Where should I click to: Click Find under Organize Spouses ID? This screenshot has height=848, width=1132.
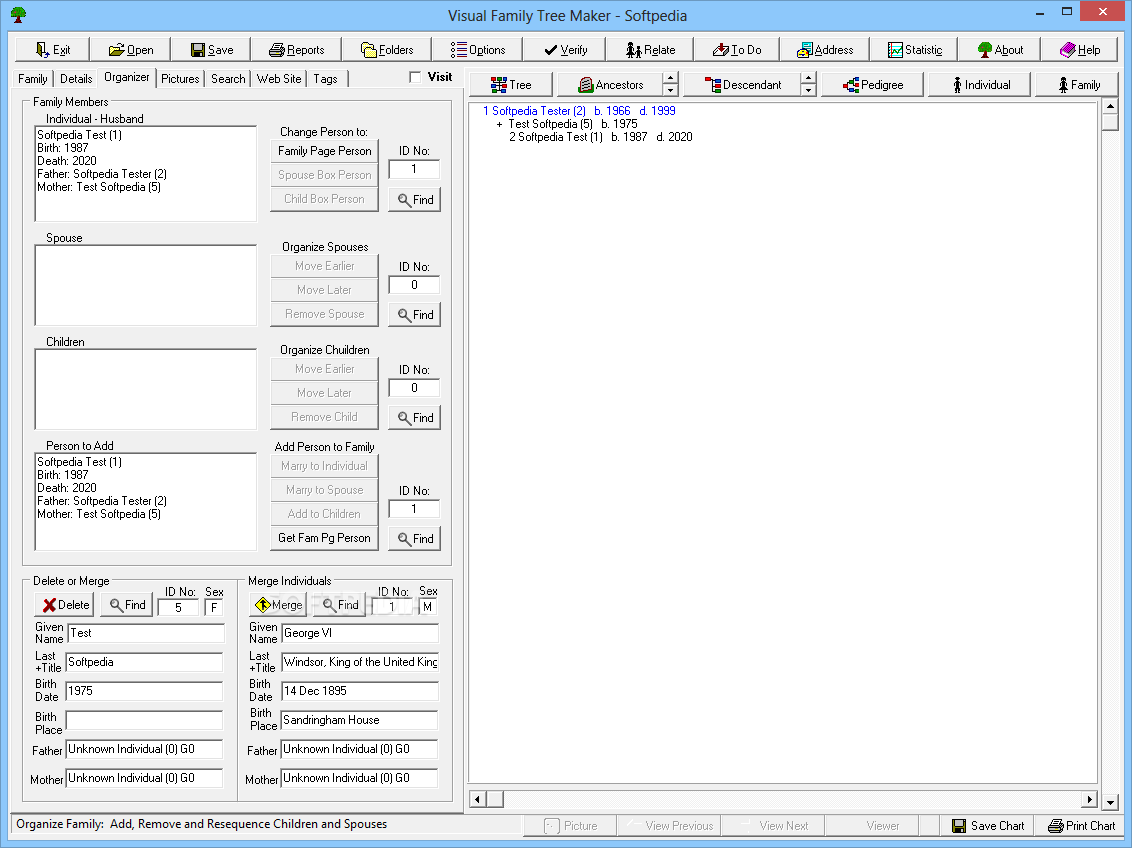[414, 315]
